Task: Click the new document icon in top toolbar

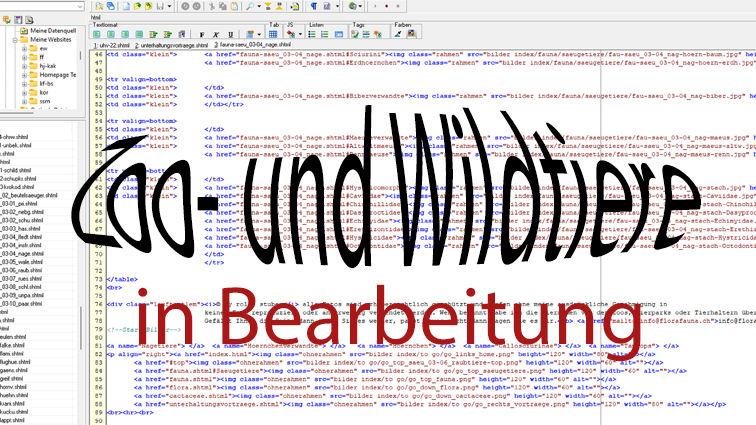Action: tap(126, 6)
